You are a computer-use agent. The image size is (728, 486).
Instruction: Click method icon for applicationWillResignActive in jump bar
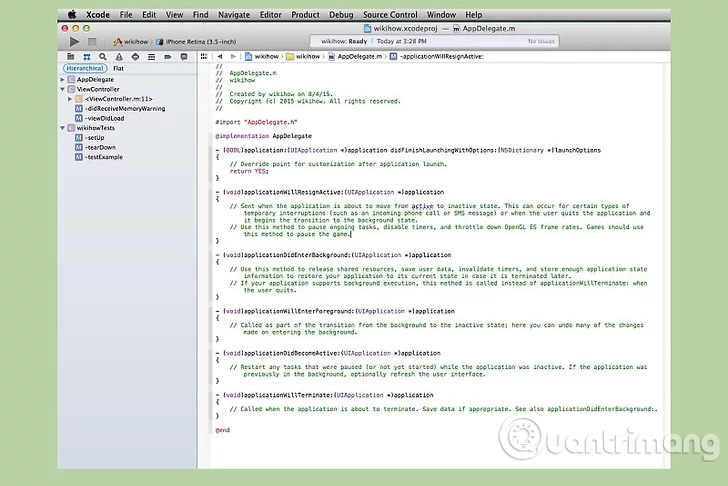[393, 56]
